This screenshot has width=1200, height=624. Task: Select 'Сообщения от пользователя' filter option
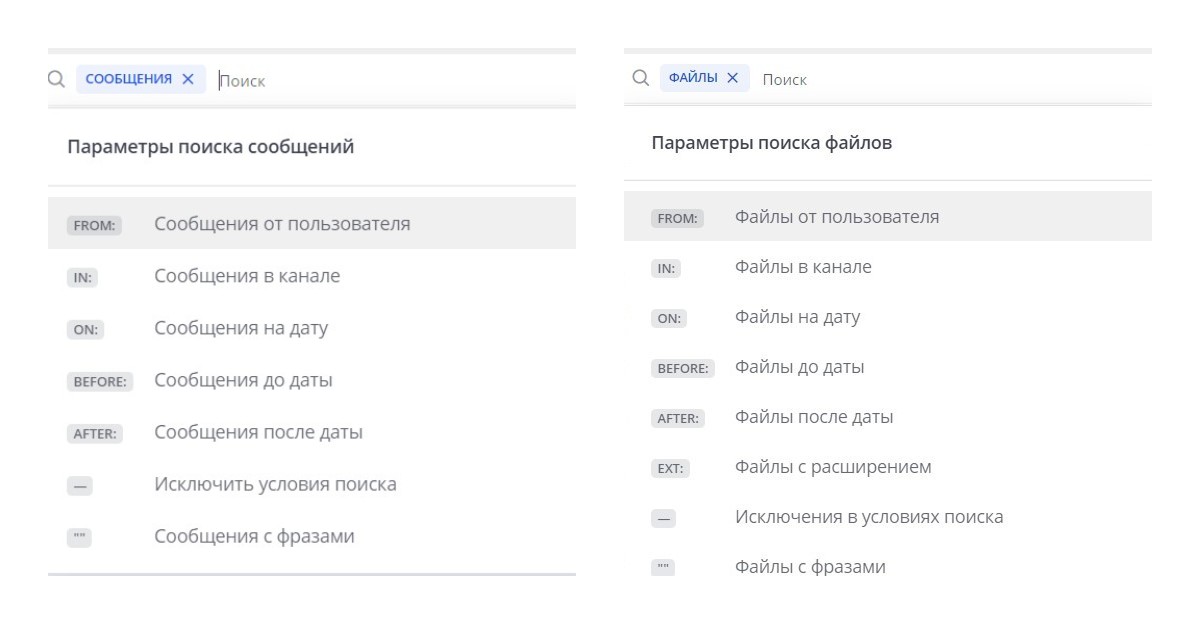pyautogui.click(x=282, y=223)
